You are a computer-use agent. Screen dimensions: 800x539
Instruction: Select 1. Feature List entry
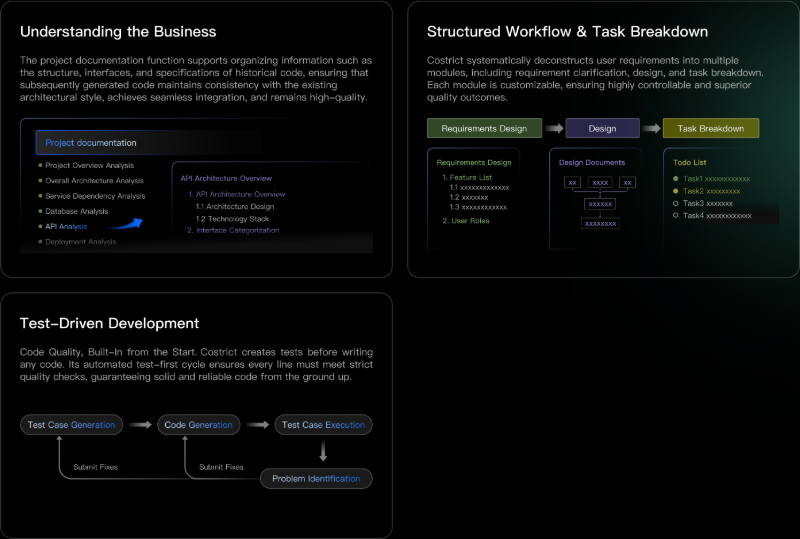tap(467, 177)
